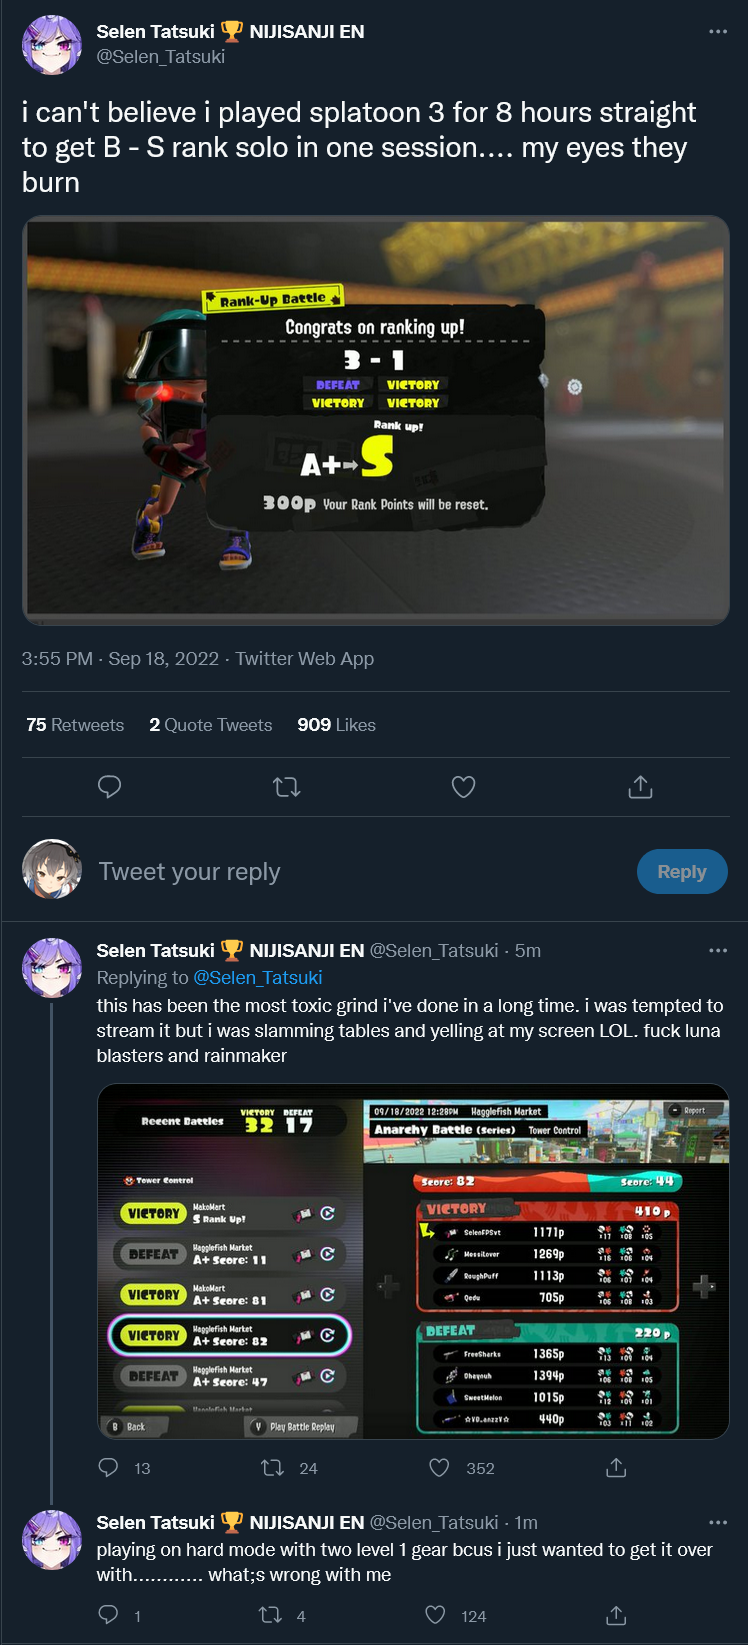Image resolution: width=748 pixels, height=1645 pixels.
Task: Like the main Splatoon 3 tweet
Action: (x=463, y=787)
